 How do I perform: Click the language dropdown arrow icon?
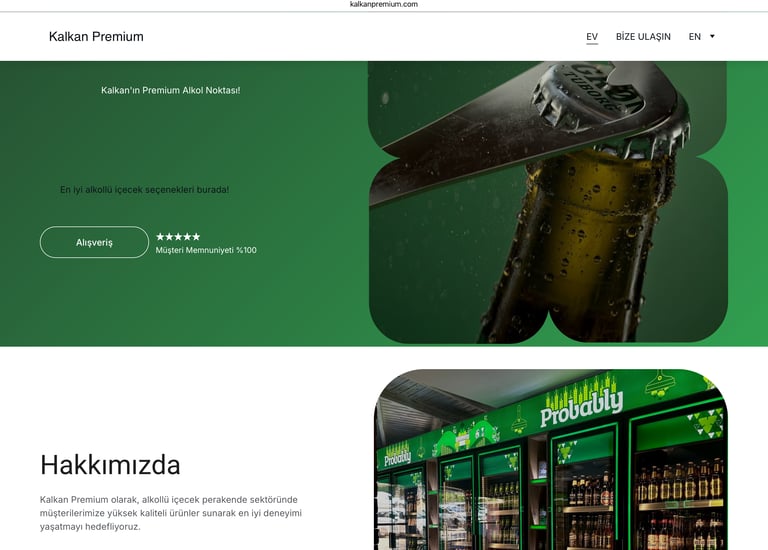pos(712,36)
